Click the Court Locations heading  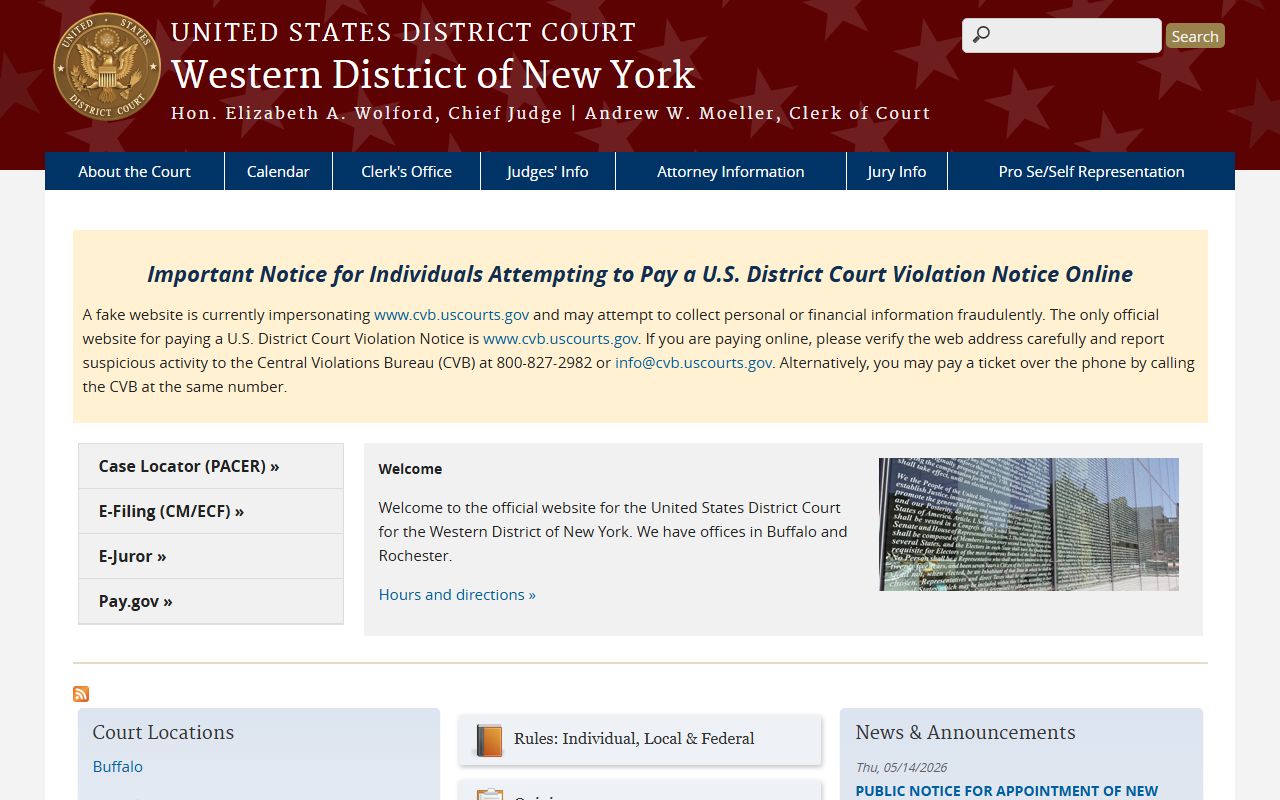[x=163, y=732]
